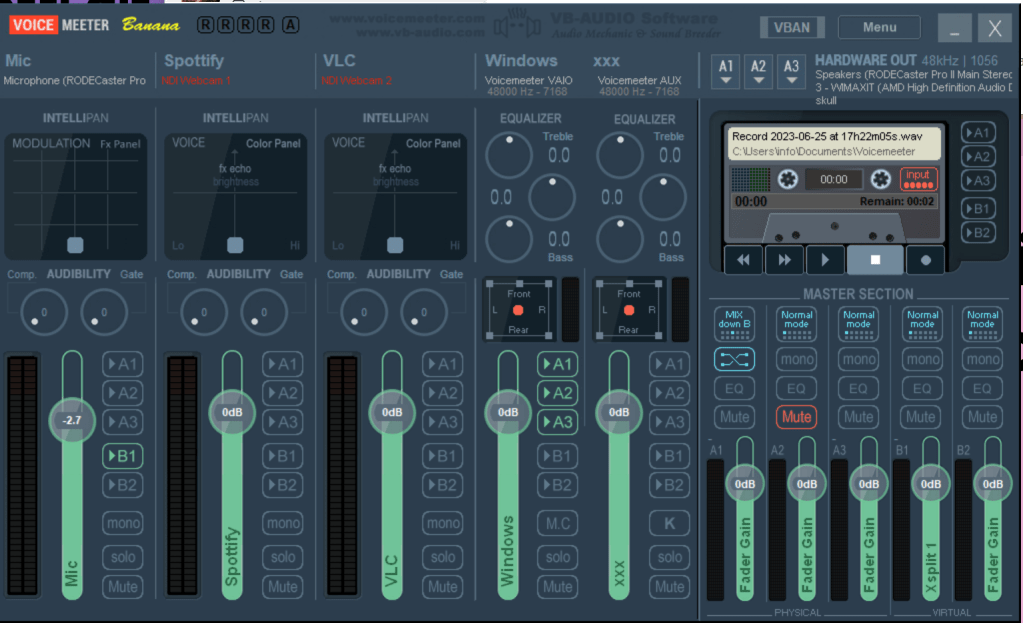Stop the cassette recorder
This screenshot has width=1023, height=623.
pos(875,260)
